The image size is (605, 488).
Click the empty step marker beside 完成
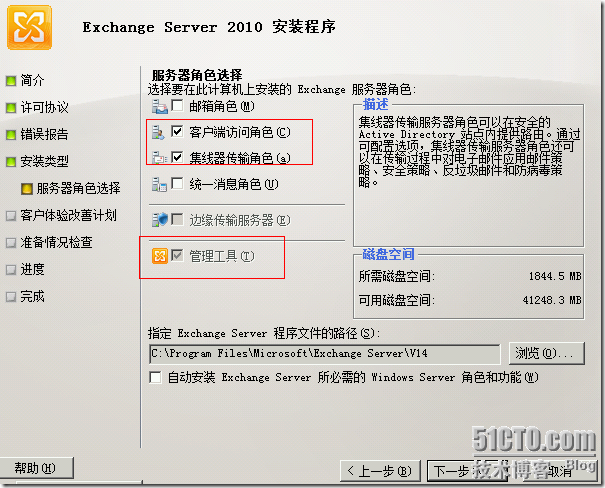click(x=11, y=297)
